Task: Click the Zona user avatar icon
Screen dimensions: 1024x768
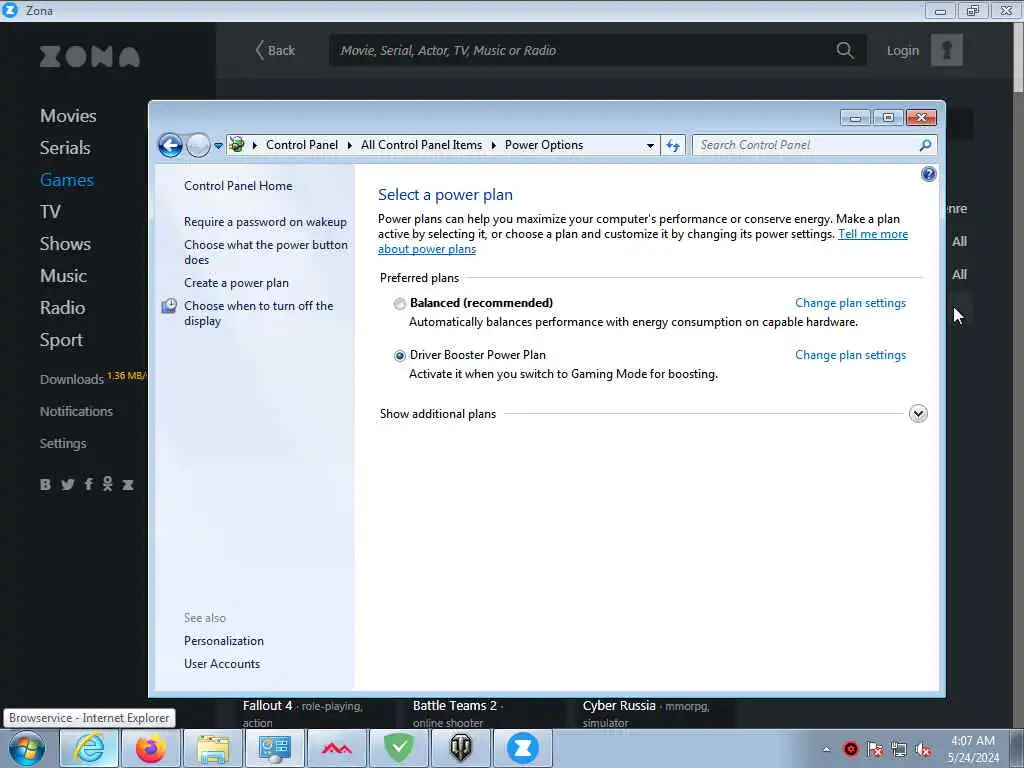Action: click(946, 50)
